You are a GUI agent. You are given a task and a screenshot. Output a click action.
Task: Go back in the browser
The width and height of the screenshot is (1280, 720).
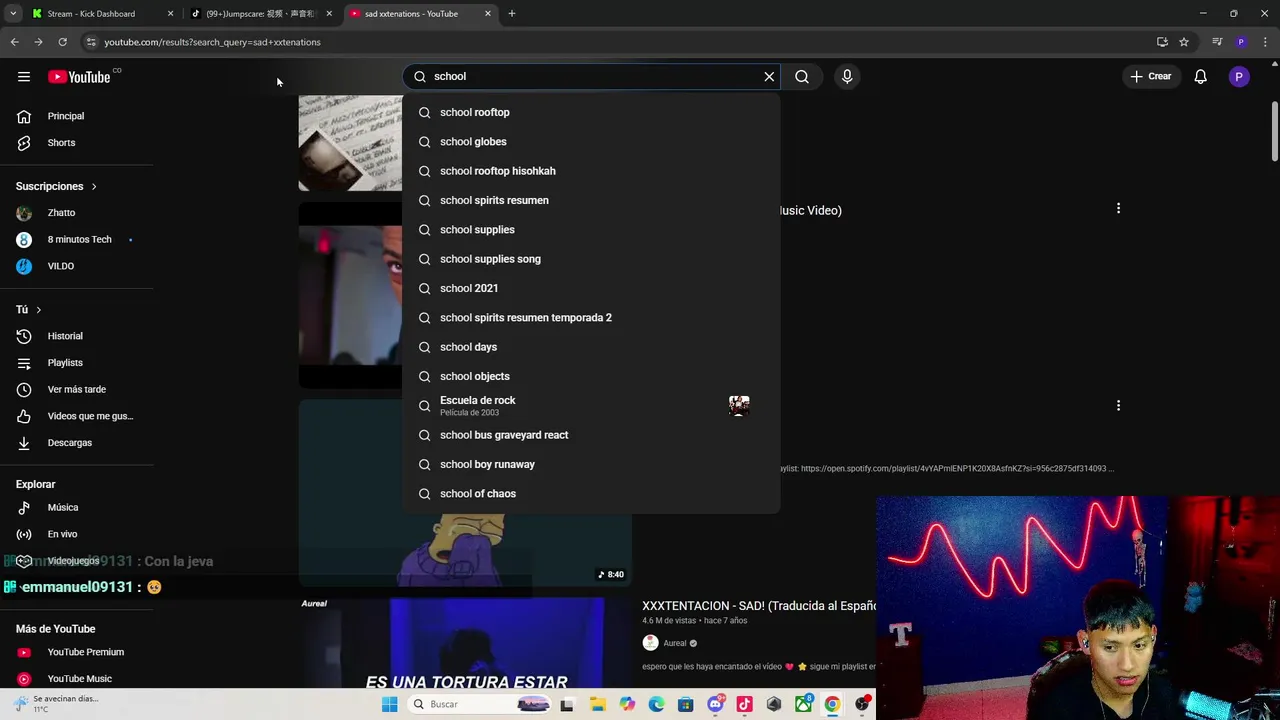pos(14,42)
